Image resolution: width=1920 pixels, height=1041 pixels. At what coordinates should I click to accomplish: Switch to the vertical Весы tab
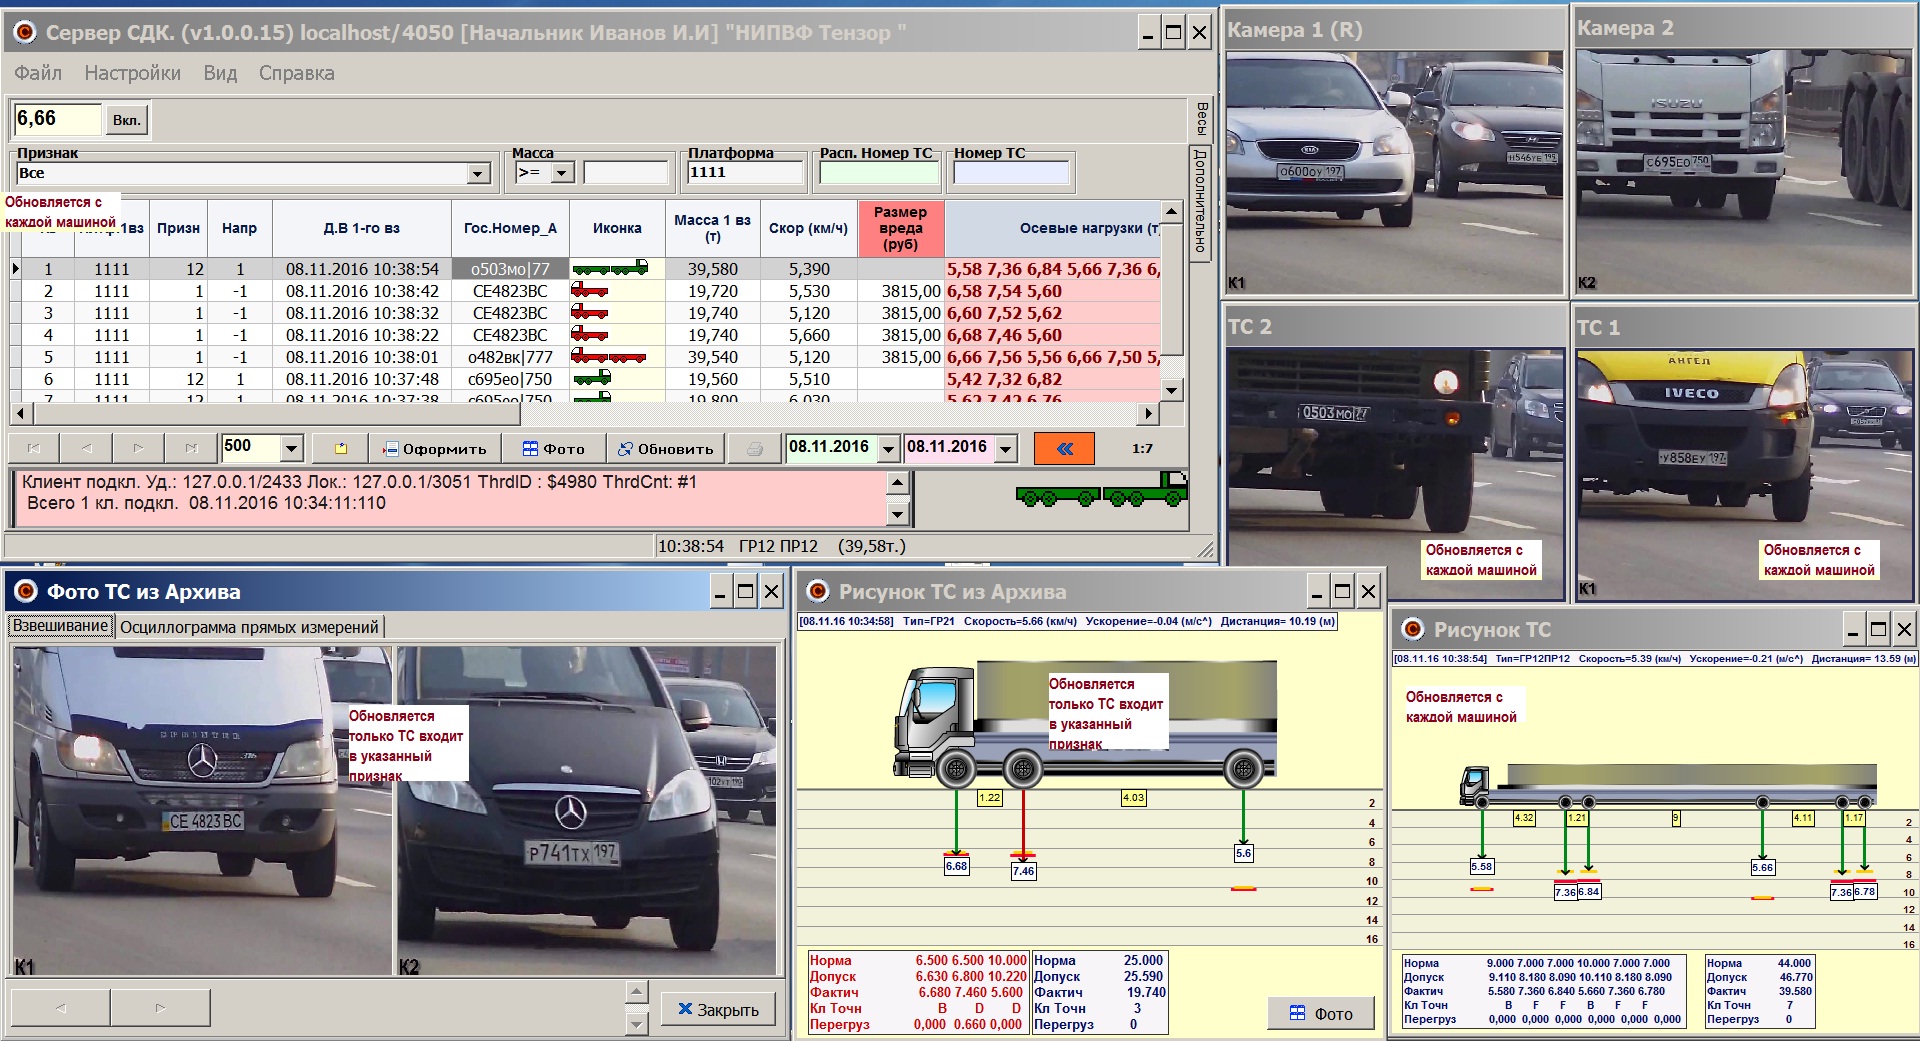tap(1201, 119)
